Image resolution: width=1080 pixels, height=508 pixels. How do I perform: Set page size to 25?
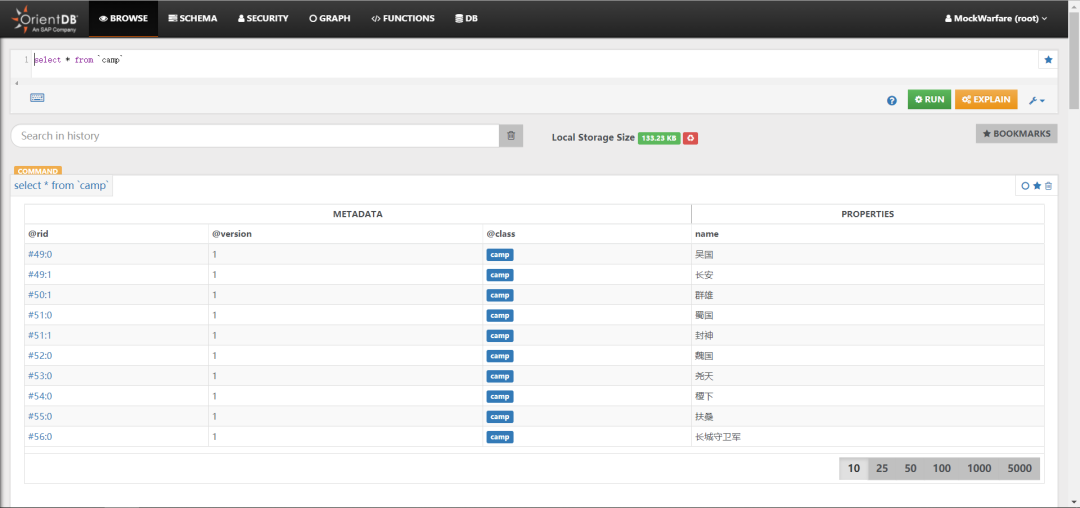(882, 468)
